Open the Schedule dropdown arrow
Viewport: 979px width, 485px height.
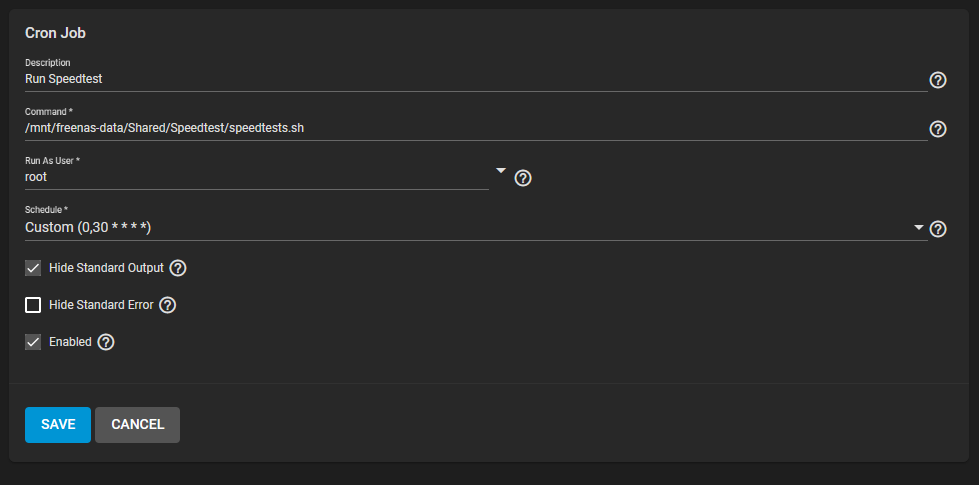pos(918,227)
